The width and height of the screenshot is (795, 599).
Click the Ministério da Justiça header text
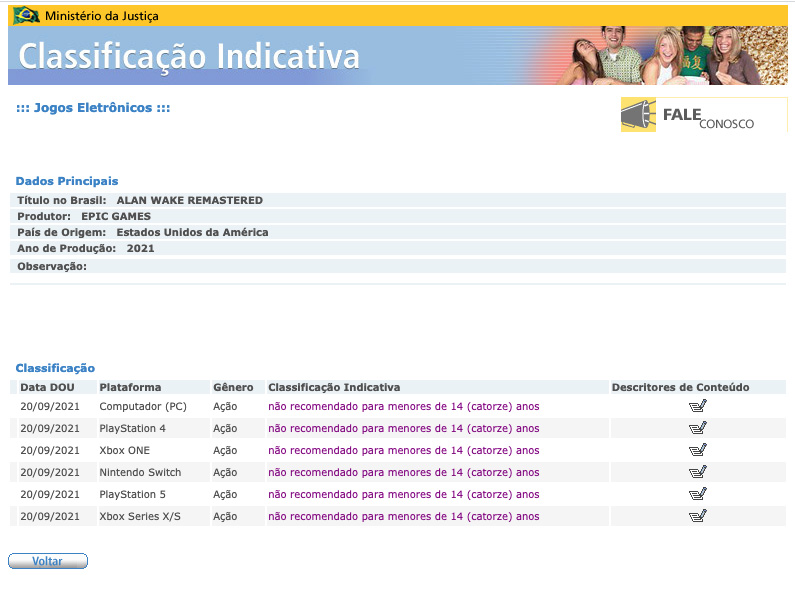pos(101,16)
